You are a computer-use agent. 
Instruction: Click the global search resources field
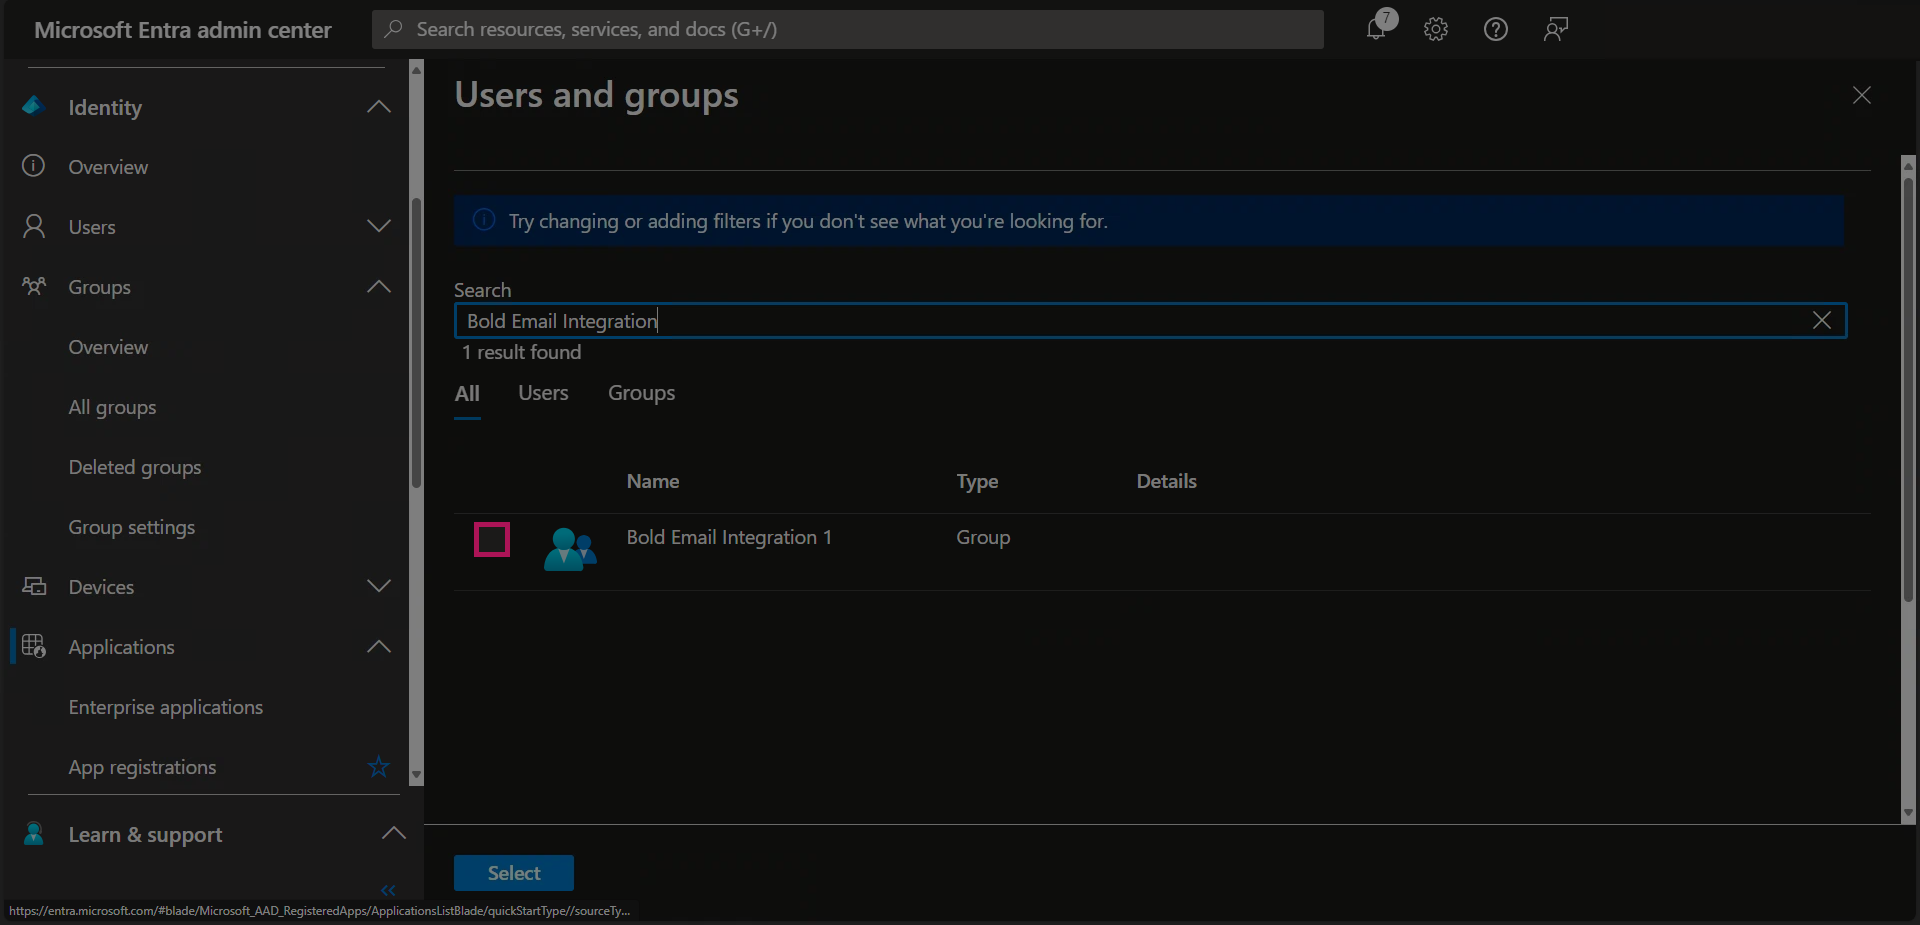(848, 29)
